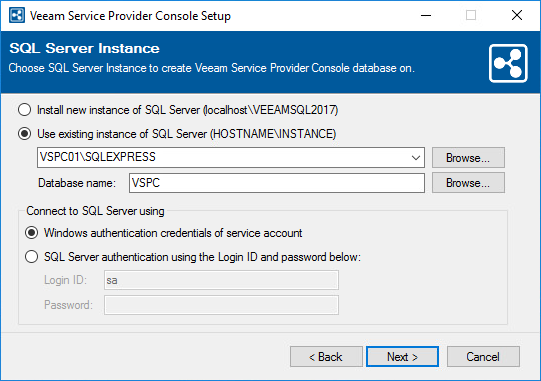Screen dimensions: 541x381
Task: Go to the previous step with Back
Action: [x=326, y=357]
